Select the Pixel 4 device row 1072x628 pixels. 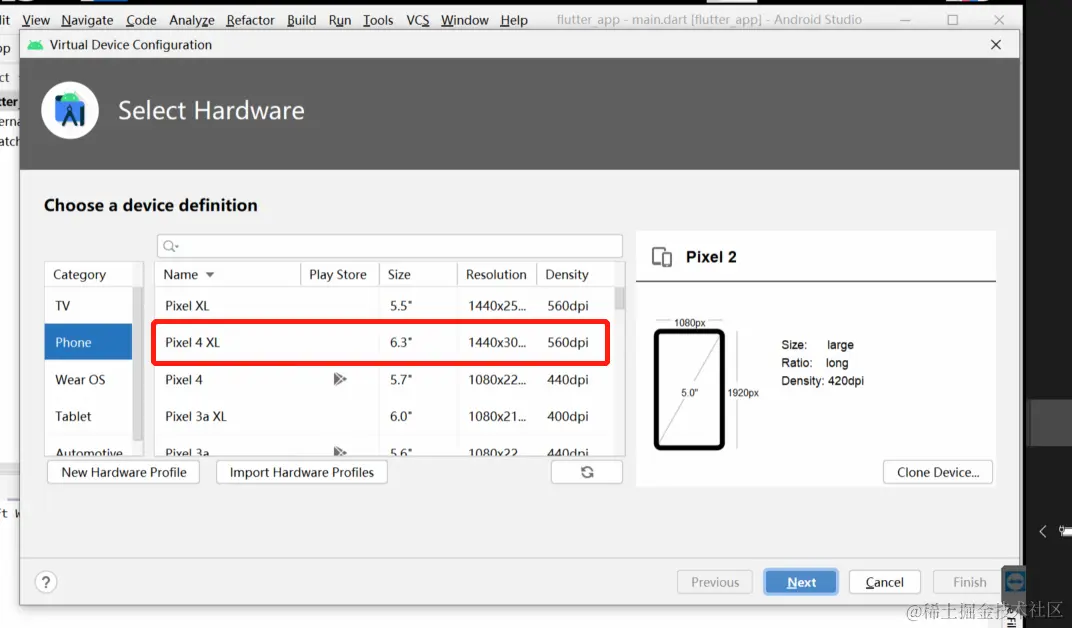pos(384,379)
